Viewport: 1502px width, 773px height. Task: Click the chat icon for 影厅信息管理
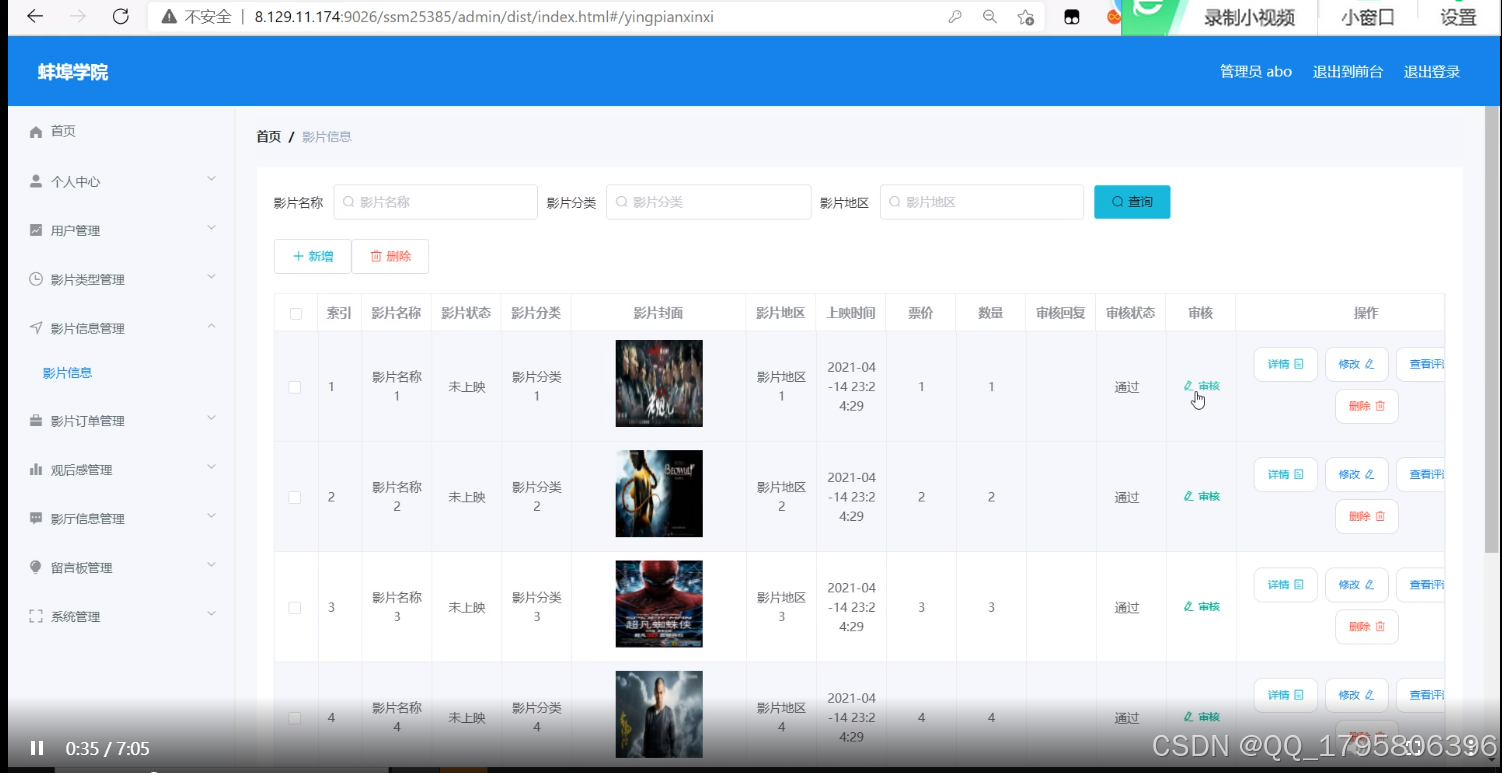[x=36, y=518]
